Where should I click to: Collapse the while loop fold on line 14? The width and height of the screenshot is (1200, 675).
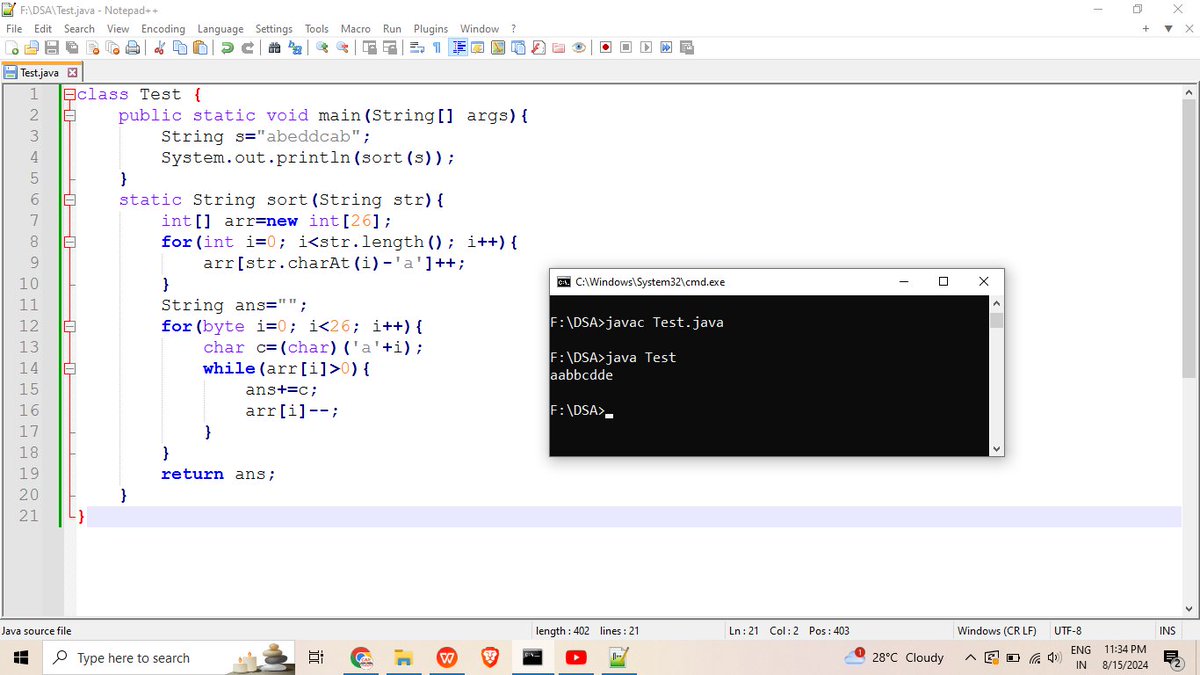(x=69, y=368)
